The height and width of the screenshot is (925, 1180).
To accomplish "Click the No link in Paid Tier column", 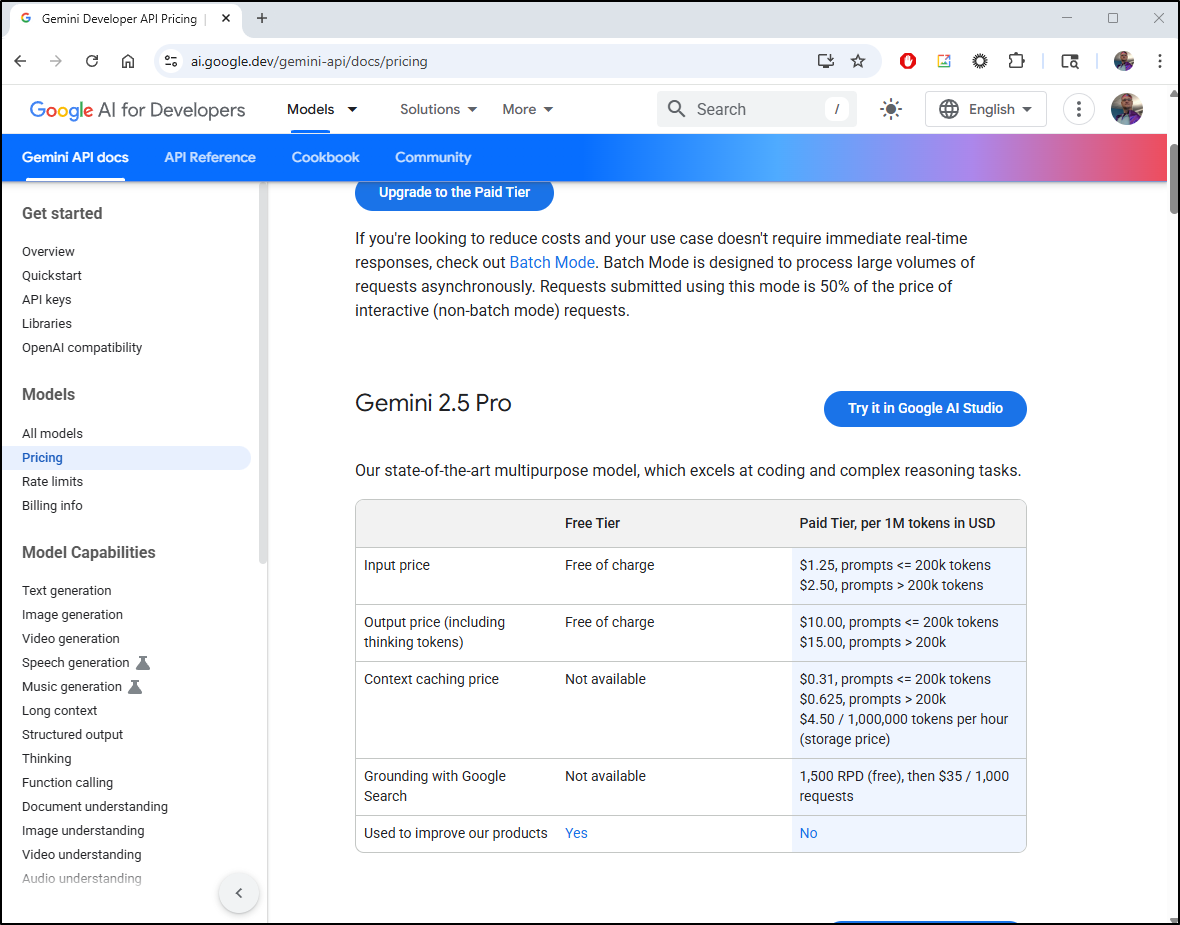I will pyautogui.click(x=808, y=833).
